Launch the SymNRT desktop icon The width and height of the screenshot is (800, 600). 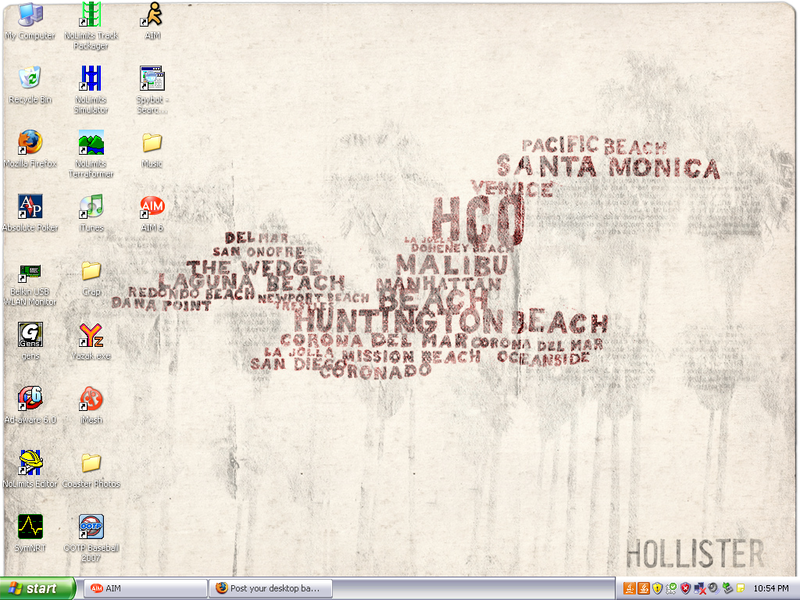point(30,534)
